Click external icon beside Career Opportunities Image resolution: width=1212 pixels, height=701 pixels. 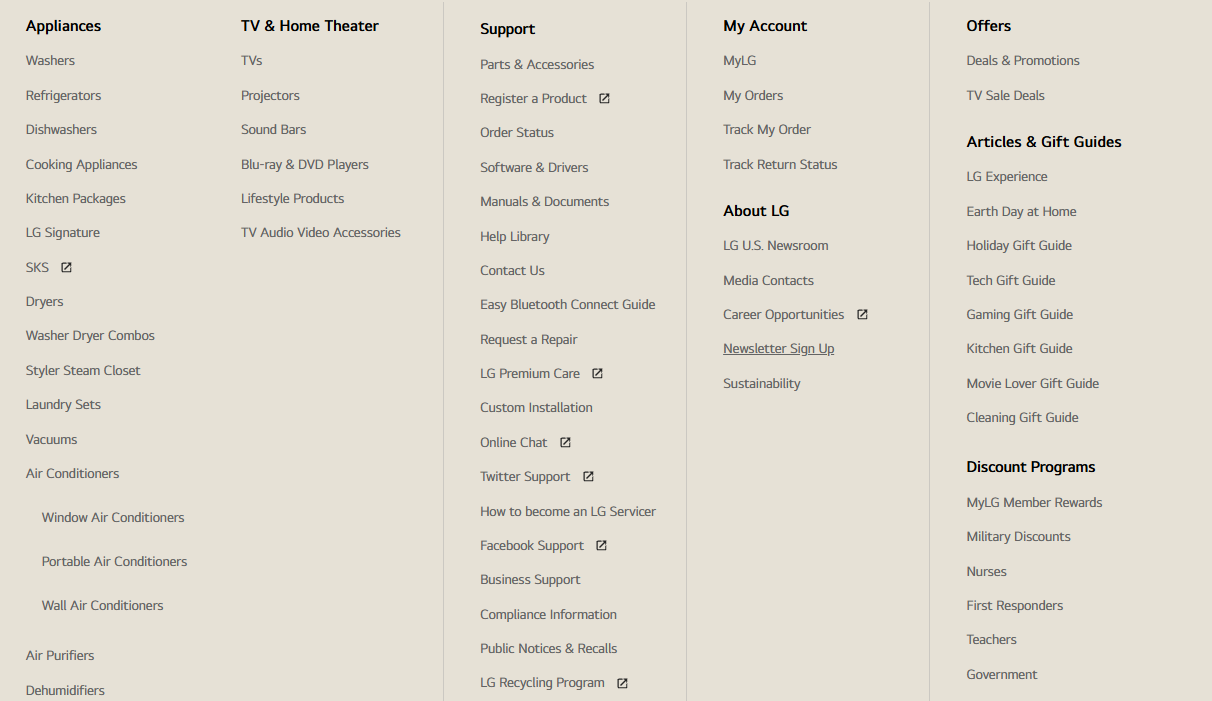(x=862, y=315)
